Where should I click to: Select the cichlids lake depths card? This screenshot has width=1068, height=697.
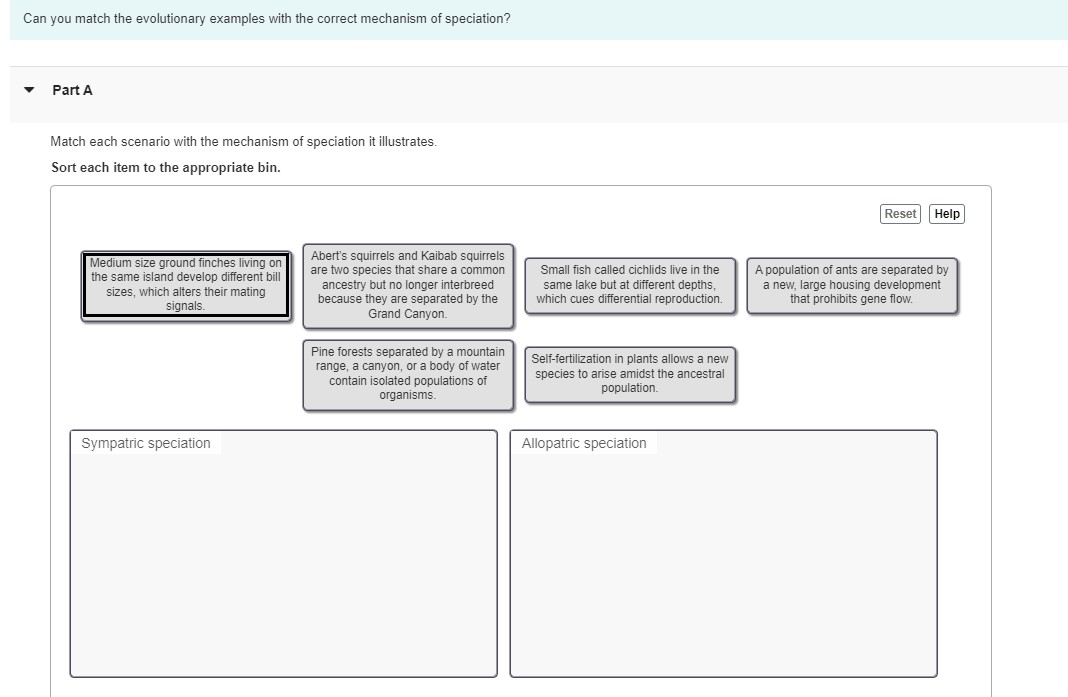[x=629, y=285]
